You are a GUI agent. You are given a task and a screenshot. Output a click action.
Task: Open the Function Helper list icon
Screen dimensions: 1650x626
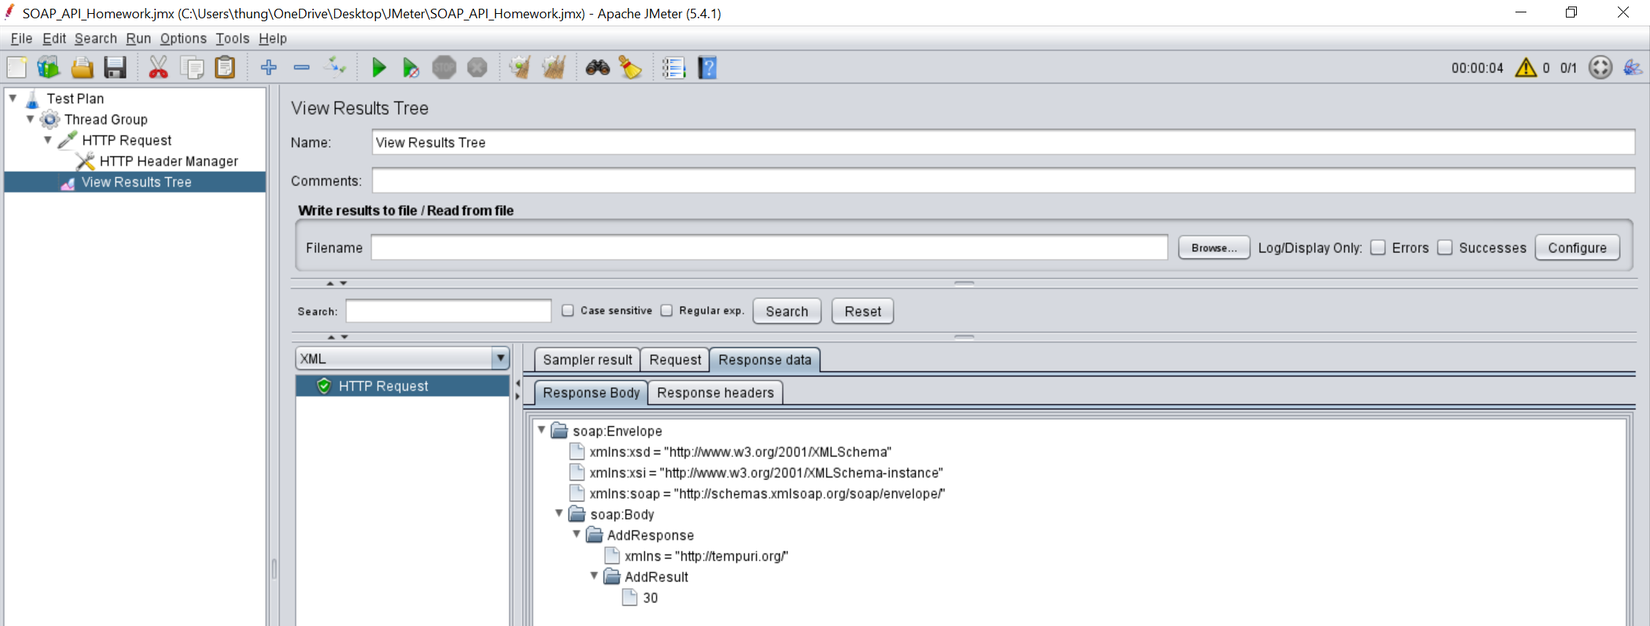673,68
